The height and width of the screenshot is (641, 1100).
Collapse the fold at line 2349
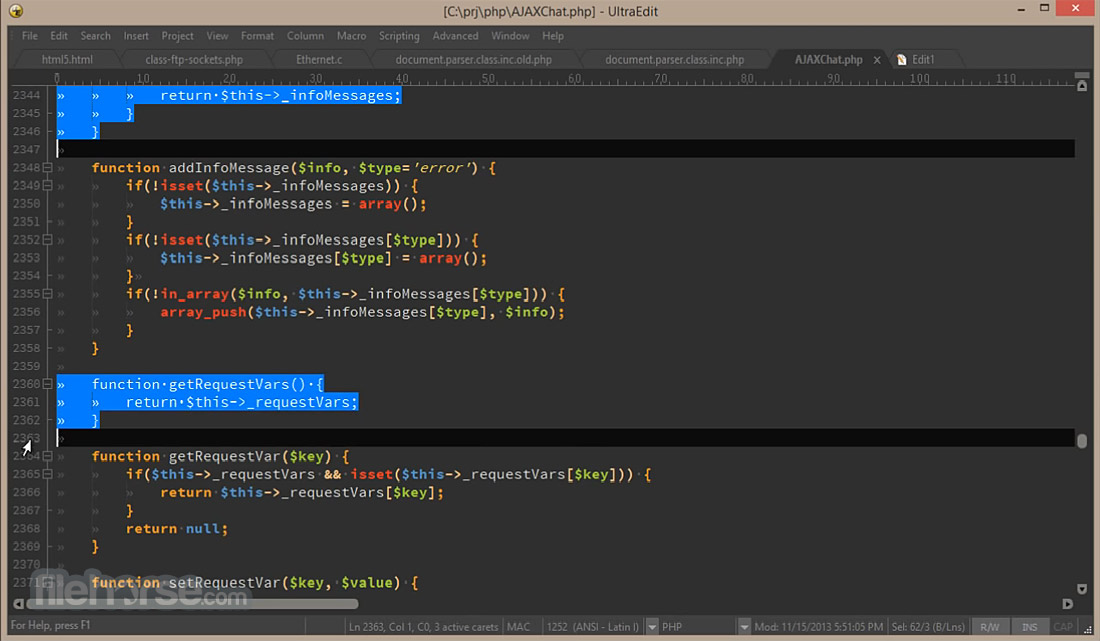tap(48, 186)
